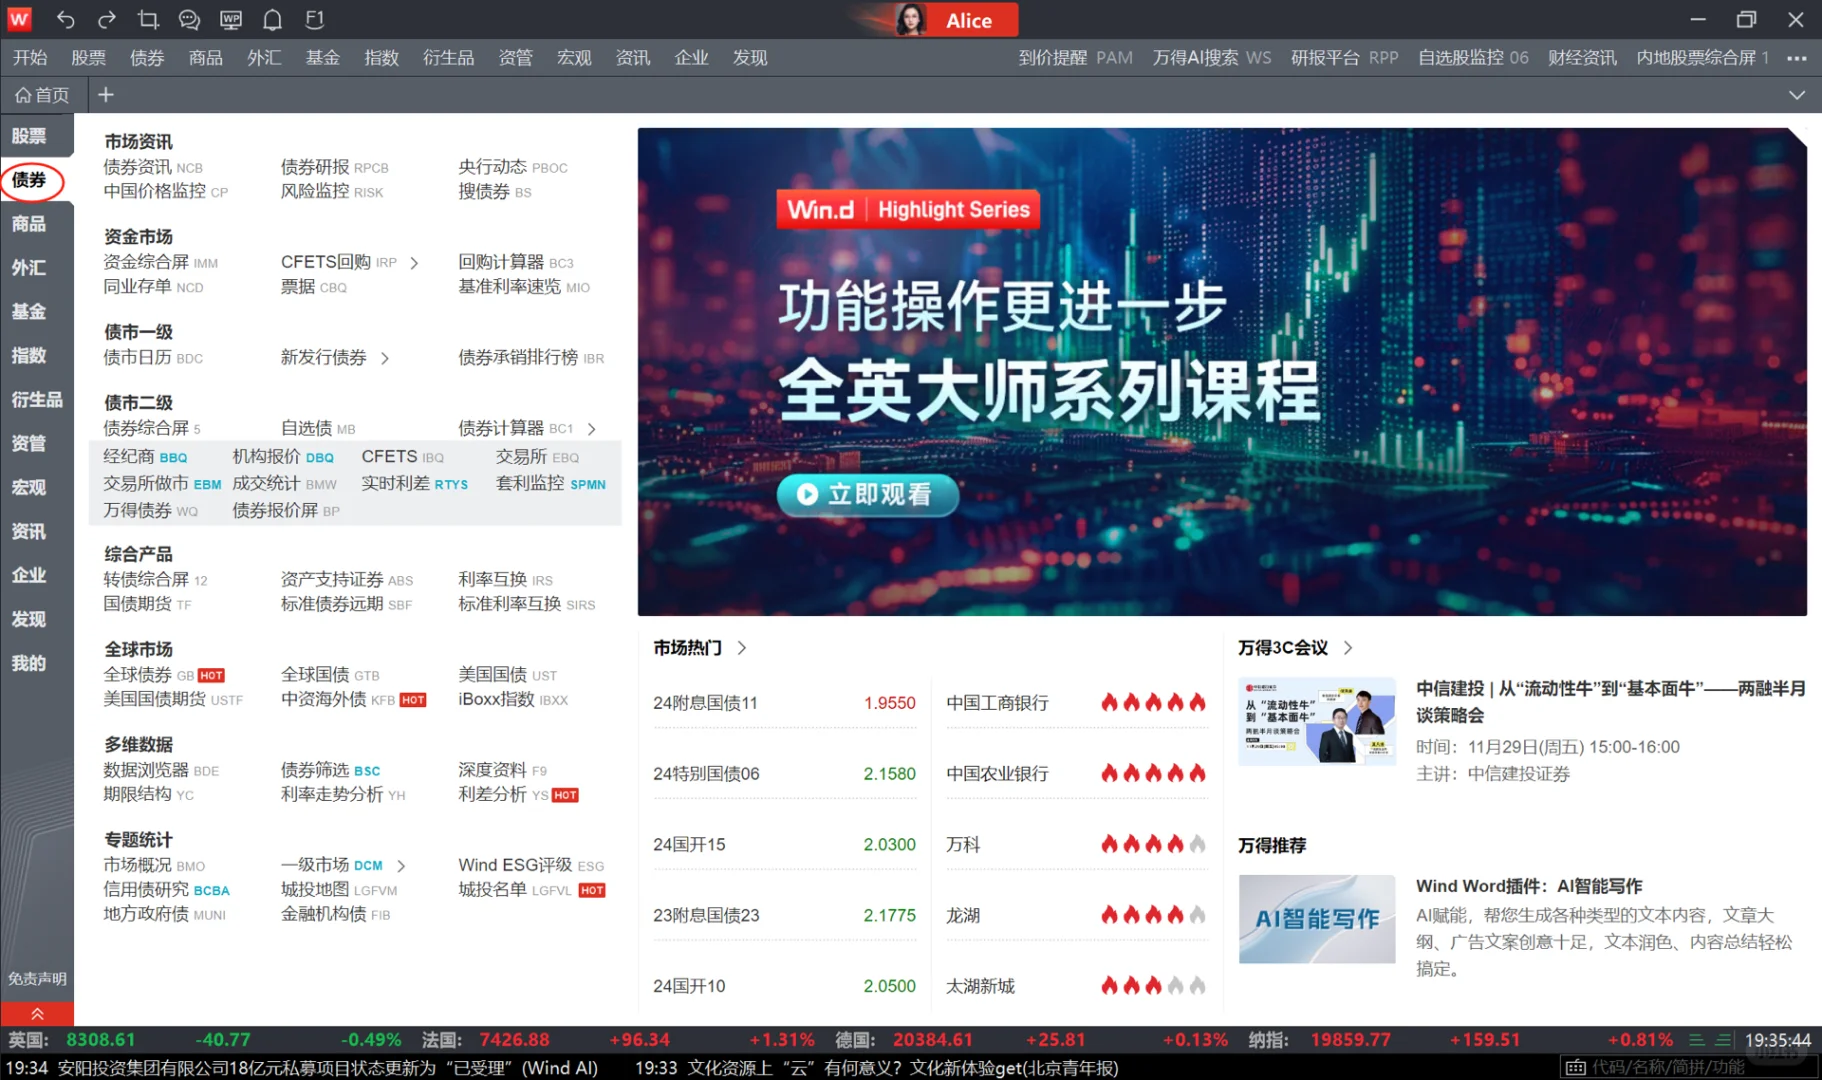The height and width of the screenshot is (1080, 1822).
Task: Select 太湖新城 in the hot list
Action: click(980, 987)
